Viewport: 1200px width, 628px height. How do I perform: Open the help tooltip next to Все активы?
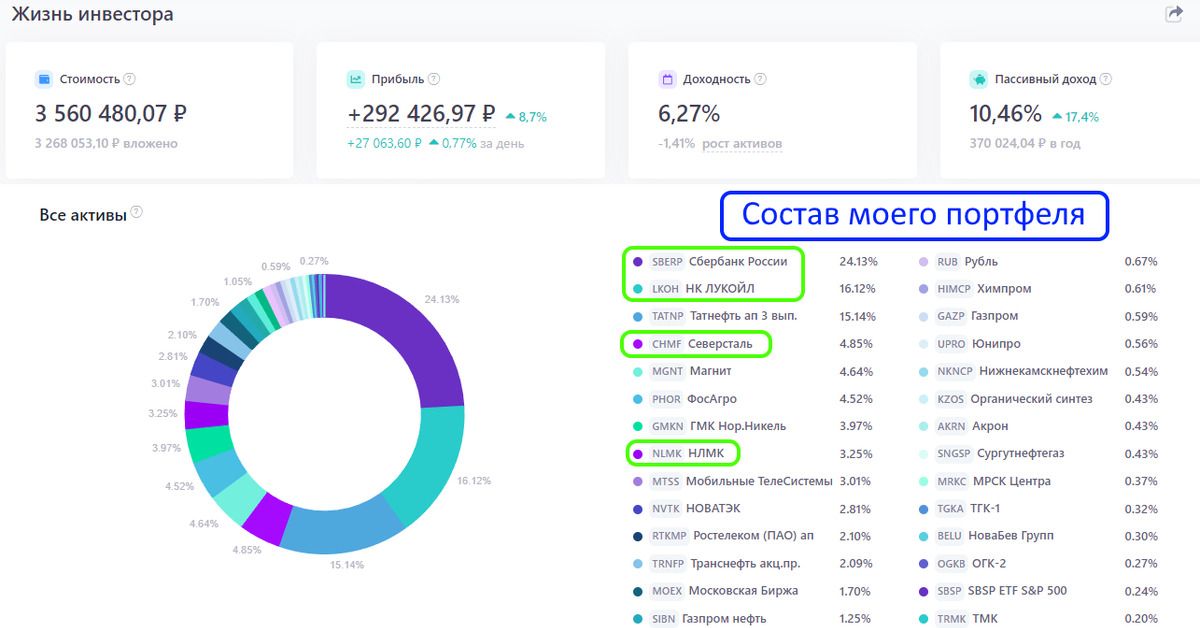137,212
